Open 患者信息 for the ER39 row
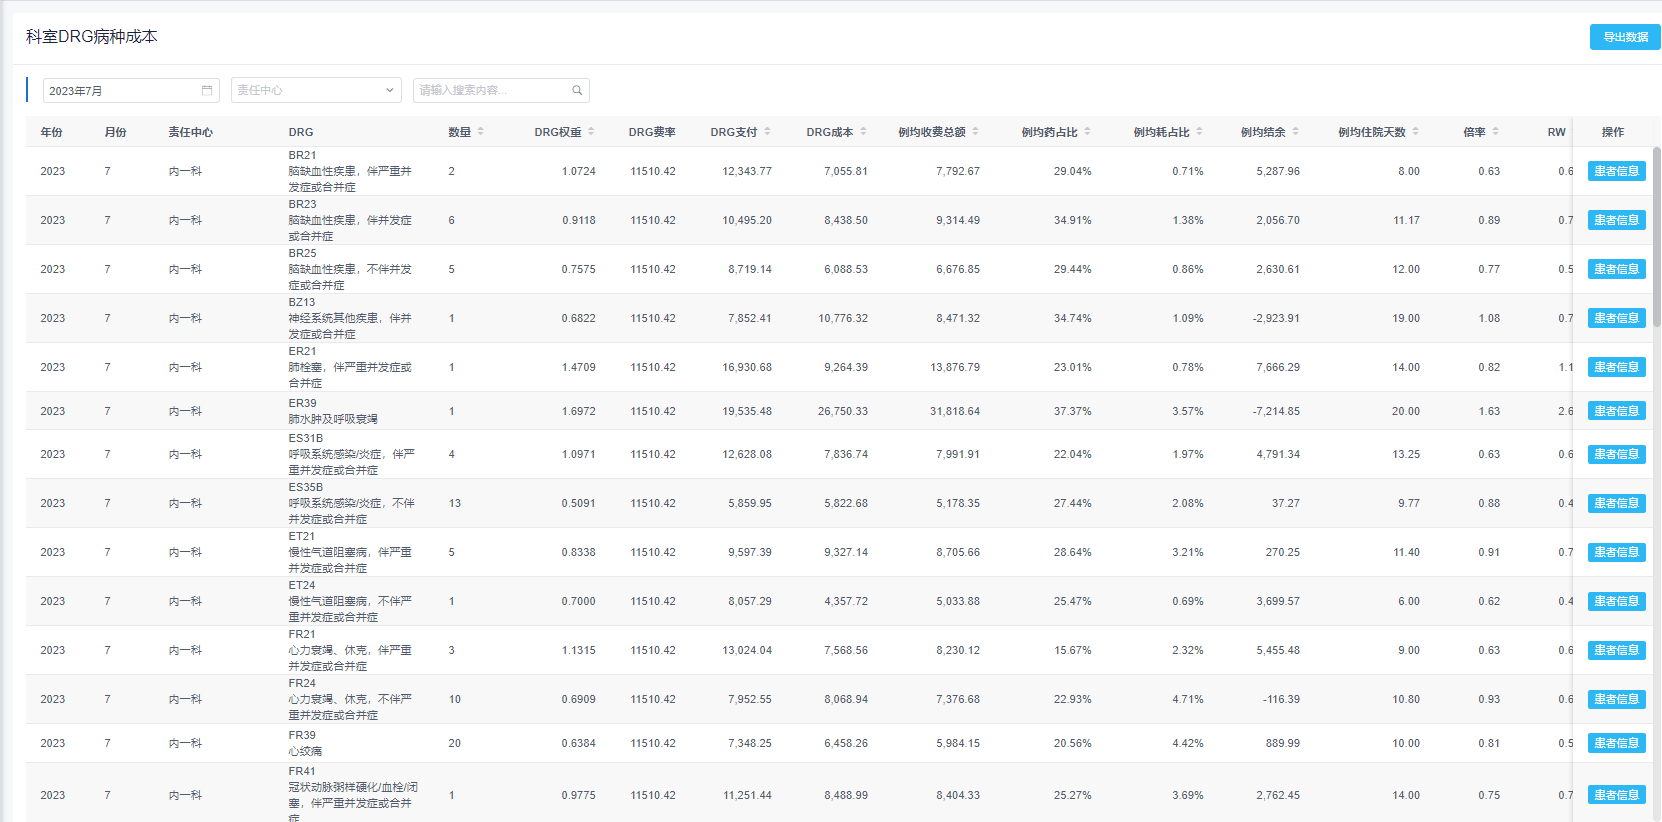 (x=1616, y=411)
